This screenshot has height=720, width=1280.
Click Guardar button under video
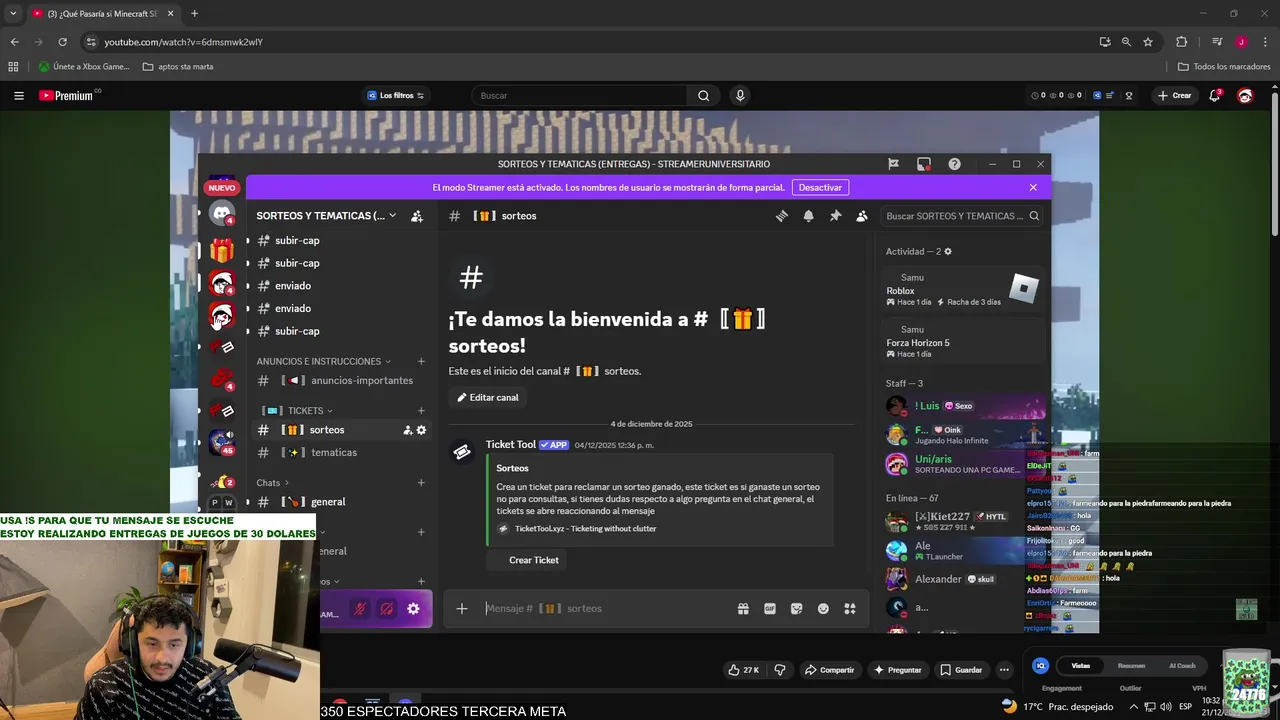[960, 670]
